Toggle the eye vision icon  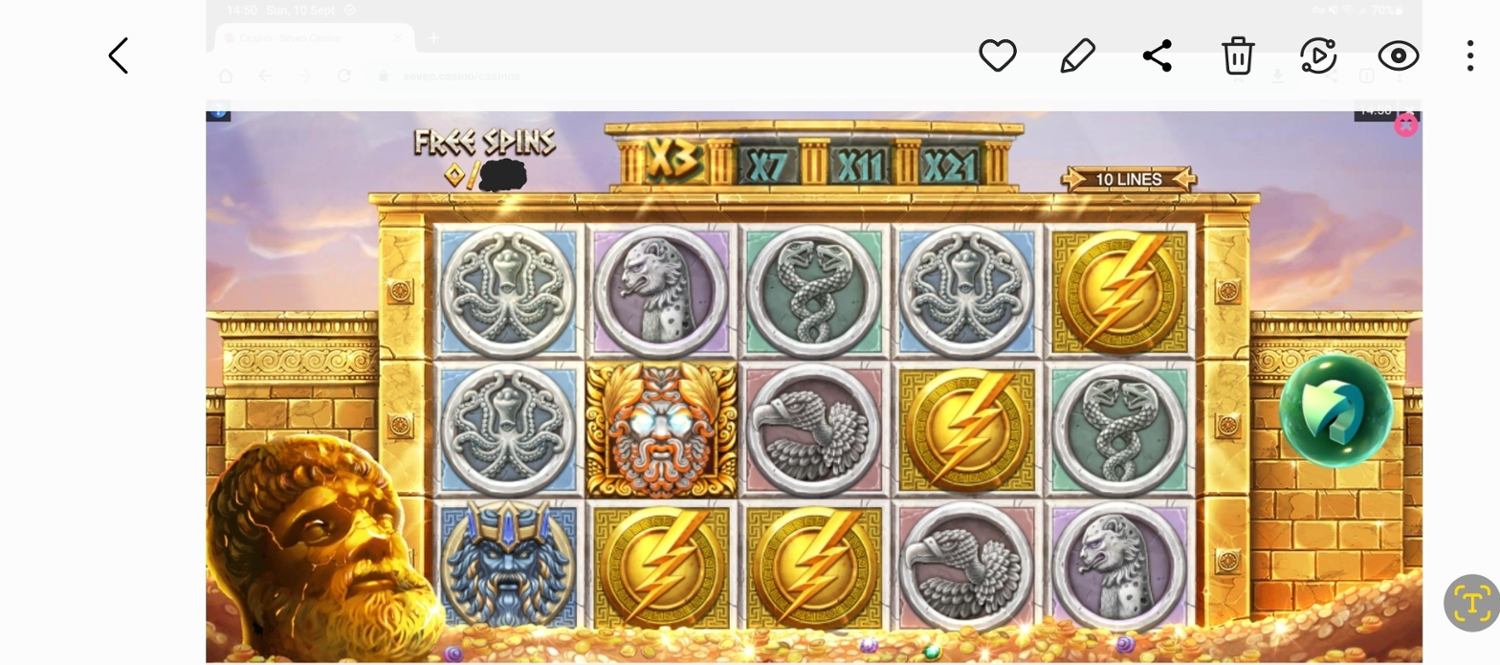(x=1398, y=56)
